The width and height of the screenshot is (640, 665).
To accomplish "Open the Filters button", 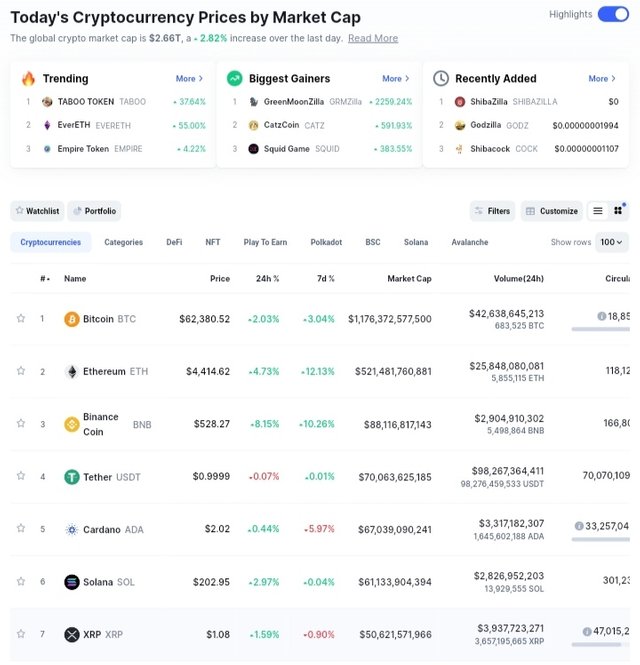I will [491, 211].
